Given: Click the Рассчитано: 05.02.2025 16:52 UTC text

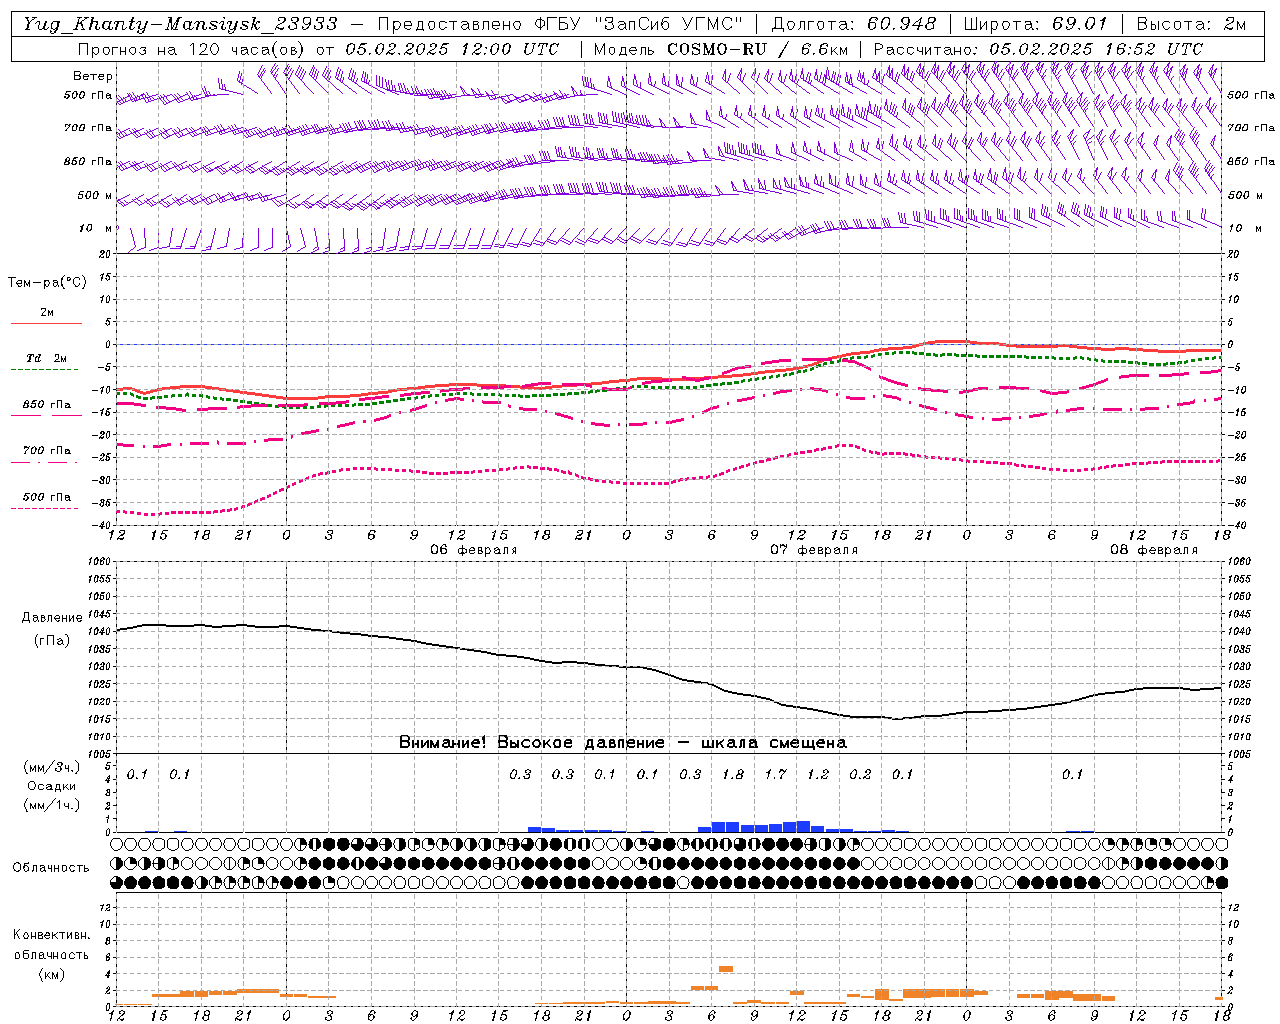Looking at the screenshot, I should [x=1038, y=48].
